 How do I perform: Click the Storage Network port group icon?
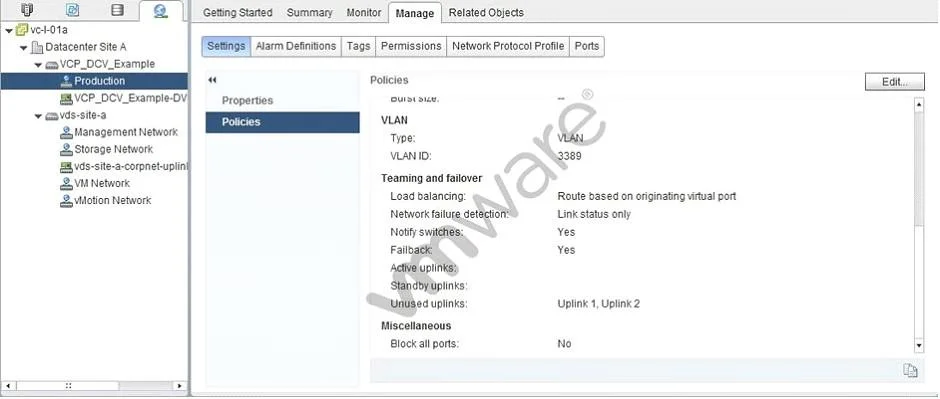point(67,149)
